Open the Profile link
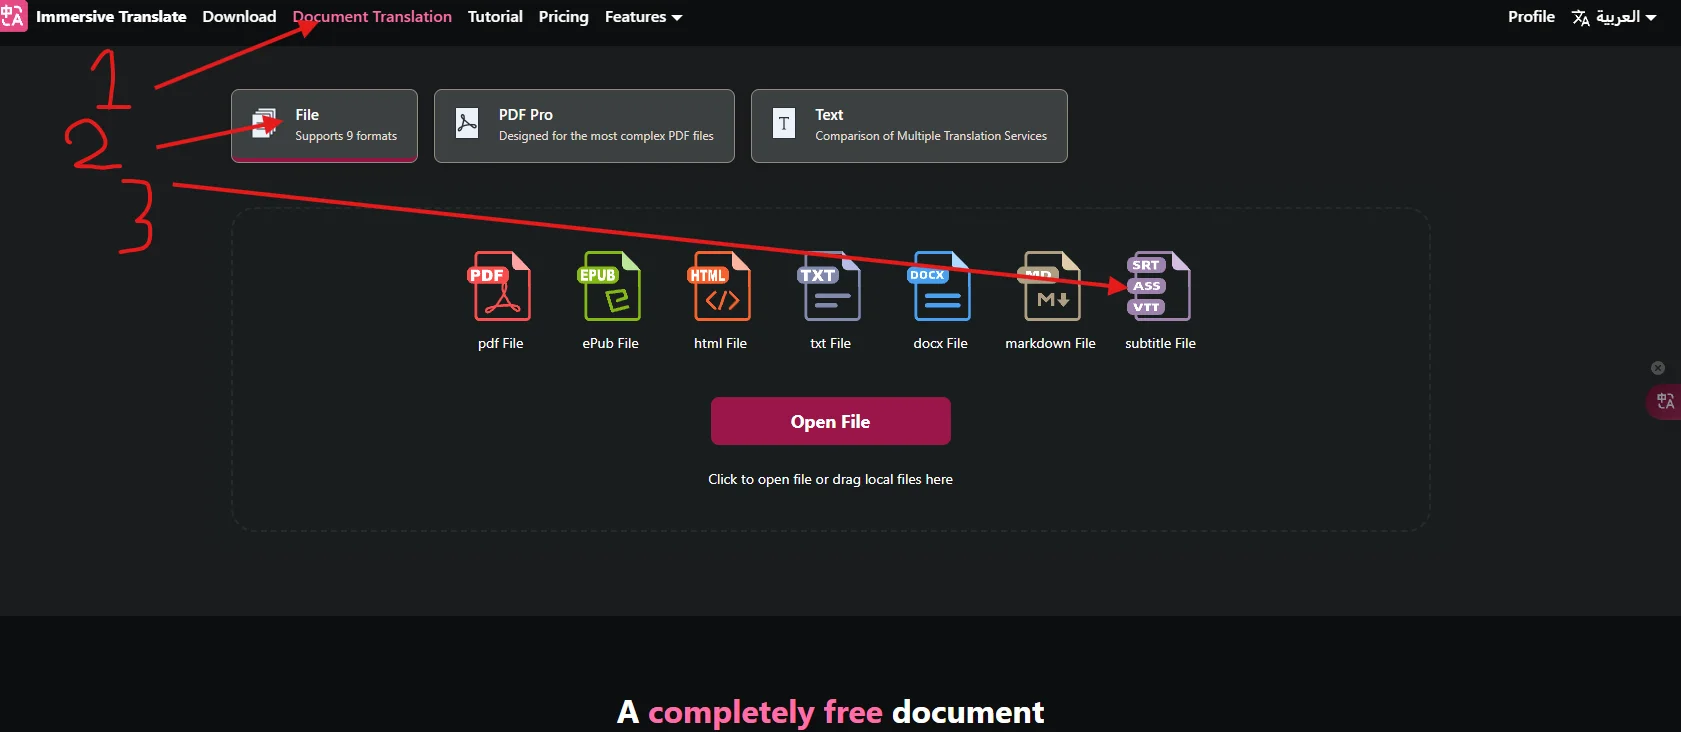This screenshot has width=1681, height=732. [x=1531, y=17]
